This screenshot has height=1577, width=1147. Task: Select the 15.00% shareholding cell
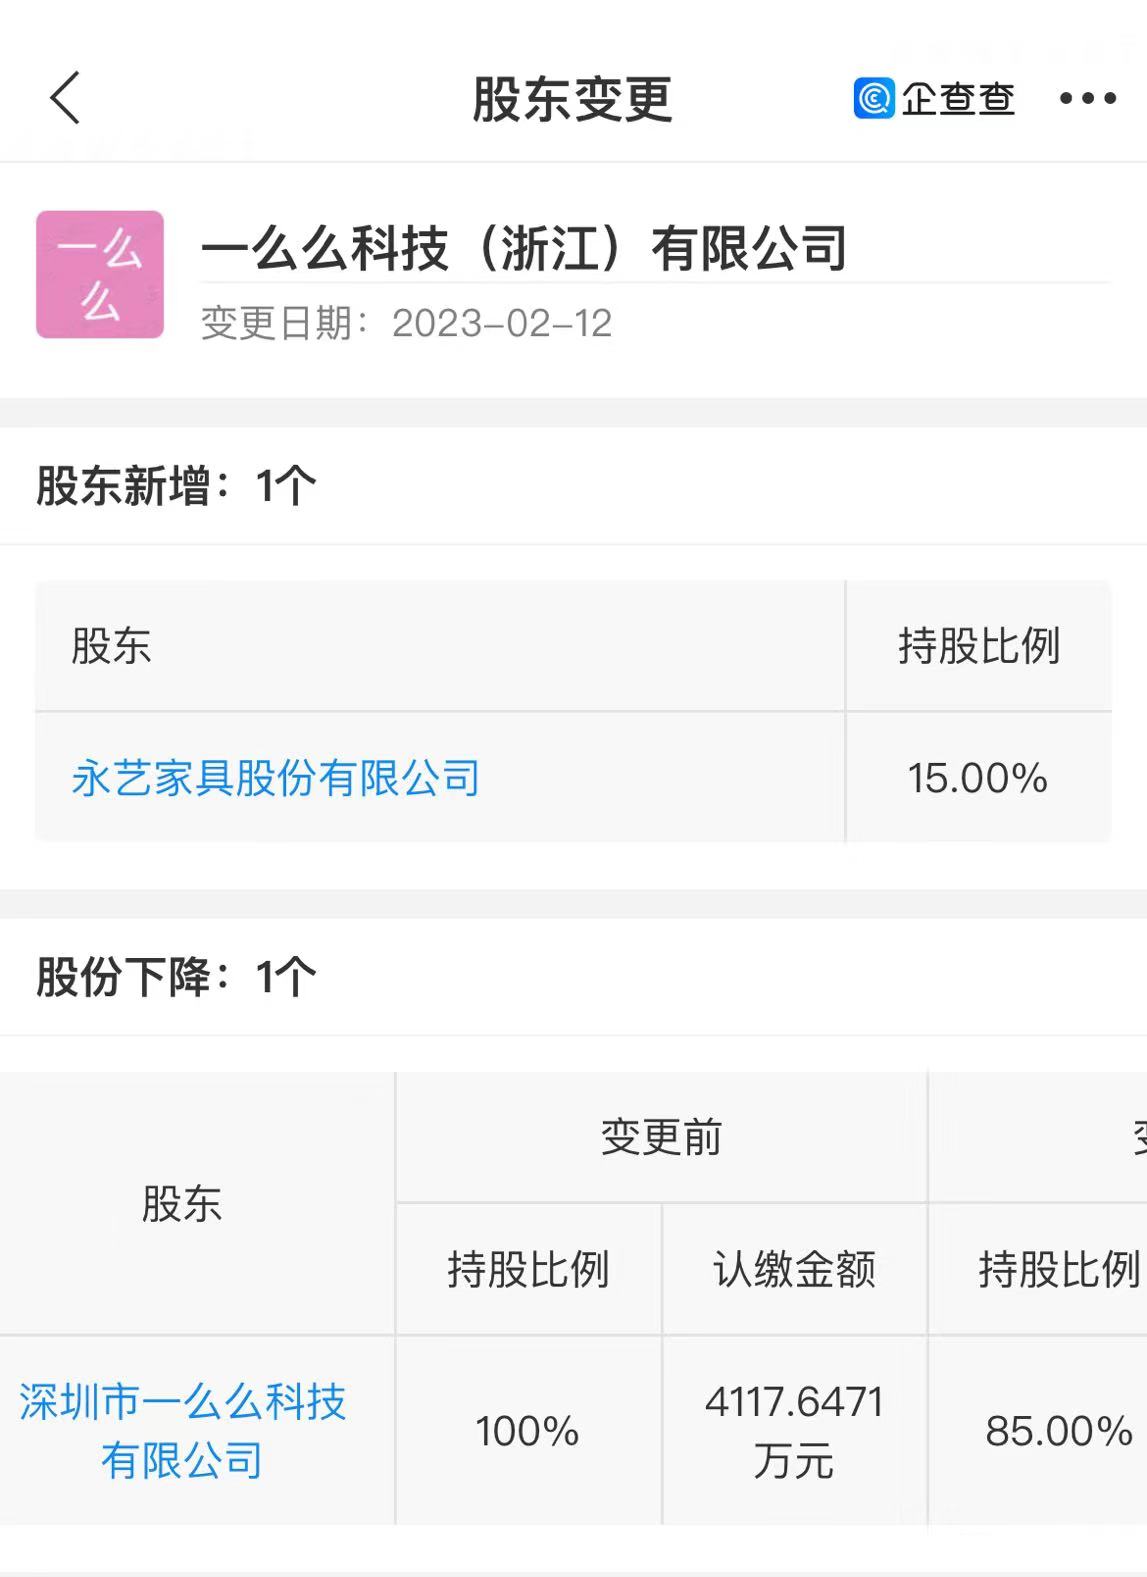tap(978, 778)
